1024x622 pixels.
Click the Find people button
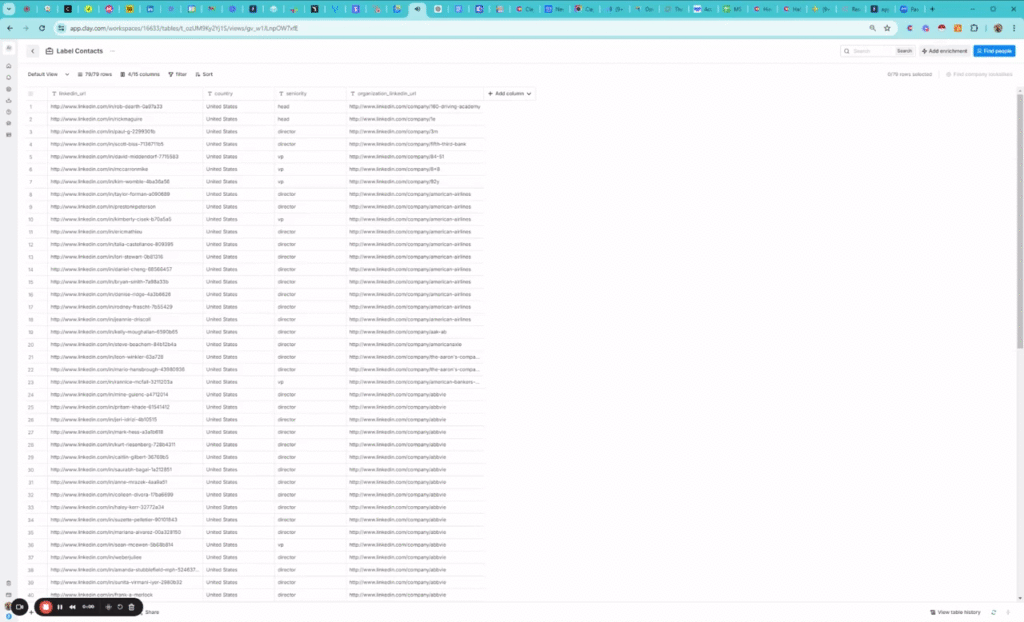pyautogui.click(x=994, y=51)
